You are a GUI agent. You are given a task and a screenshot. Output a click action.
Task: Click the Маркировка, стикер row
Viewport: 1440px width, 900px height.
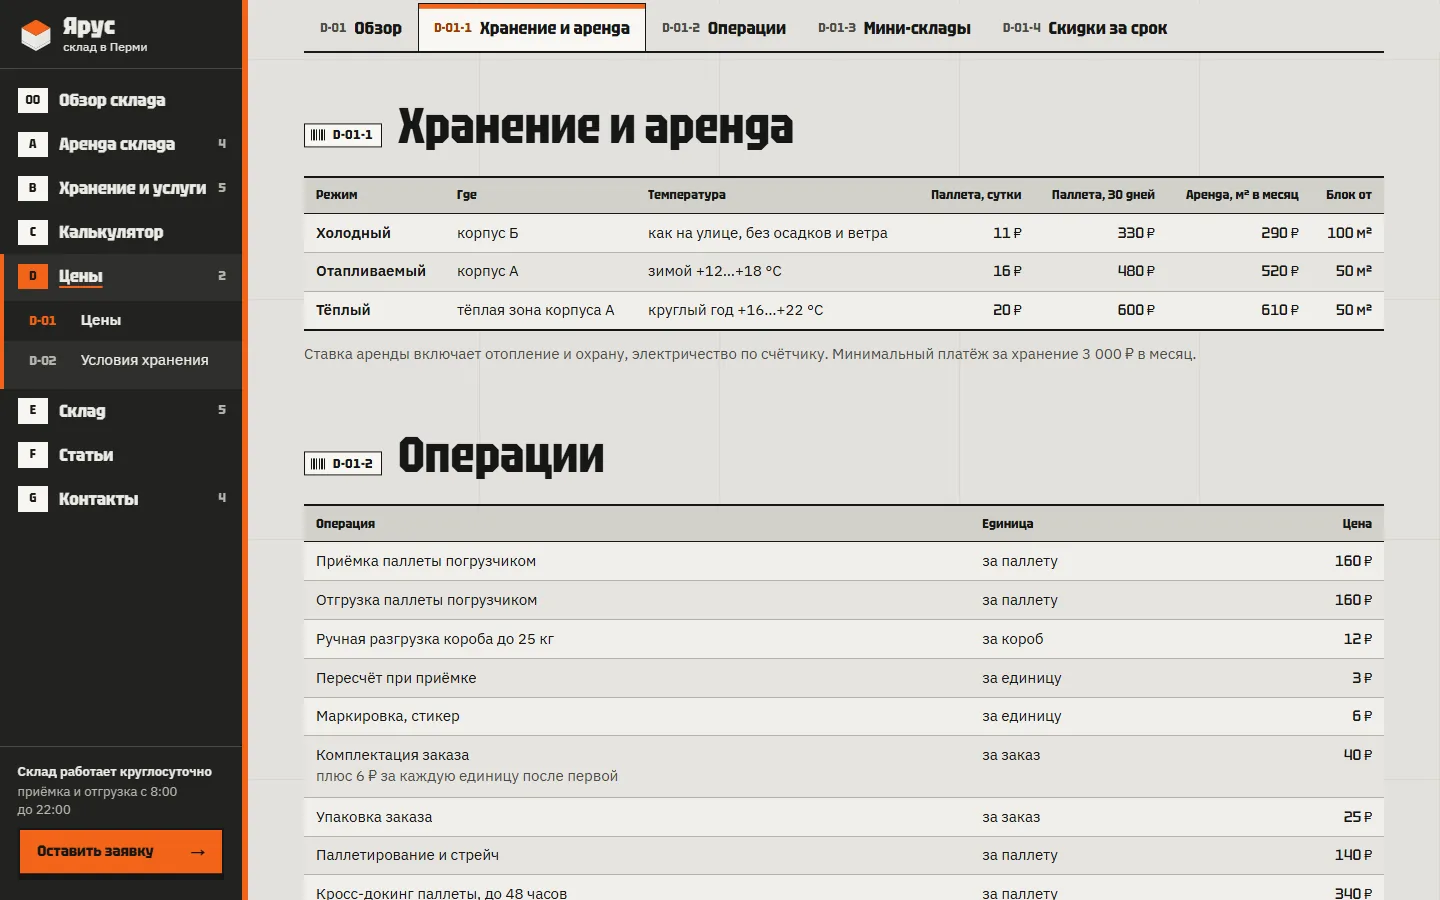click(844, 716)
